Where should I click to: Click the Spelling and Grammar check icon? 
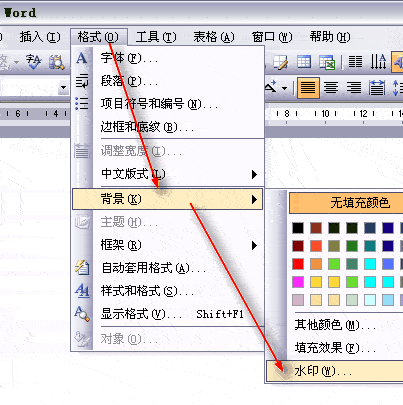[34, 62]
